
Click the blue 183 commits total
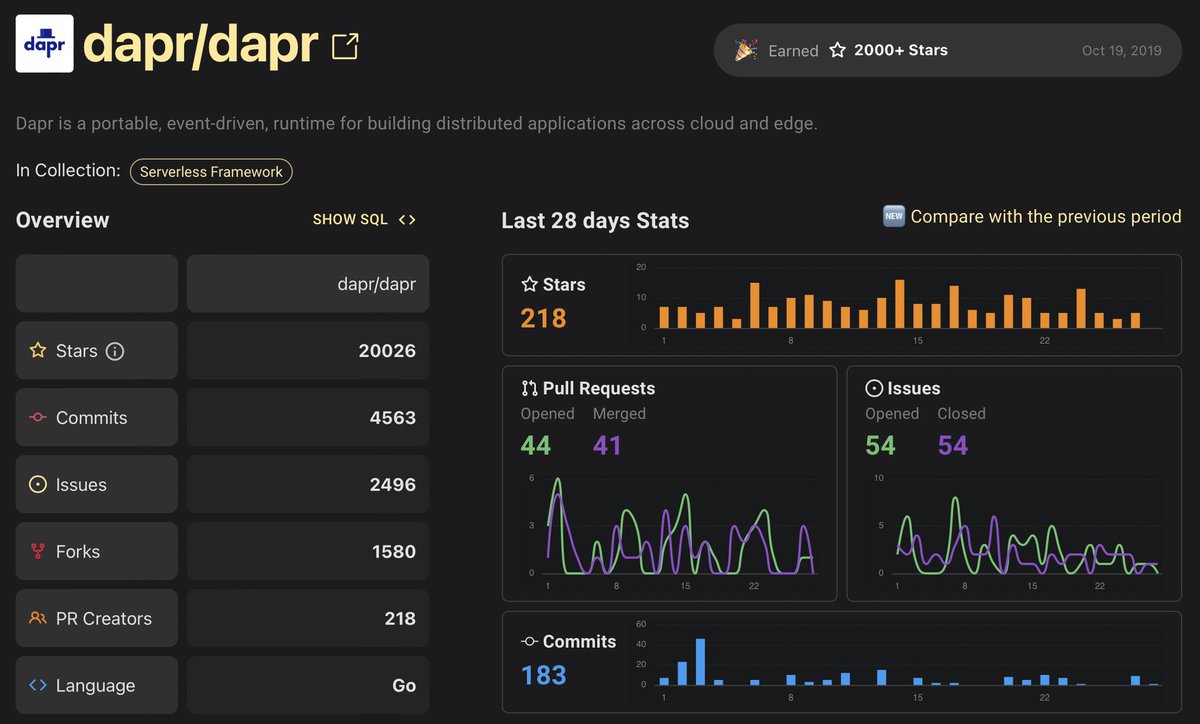[543, 675]
